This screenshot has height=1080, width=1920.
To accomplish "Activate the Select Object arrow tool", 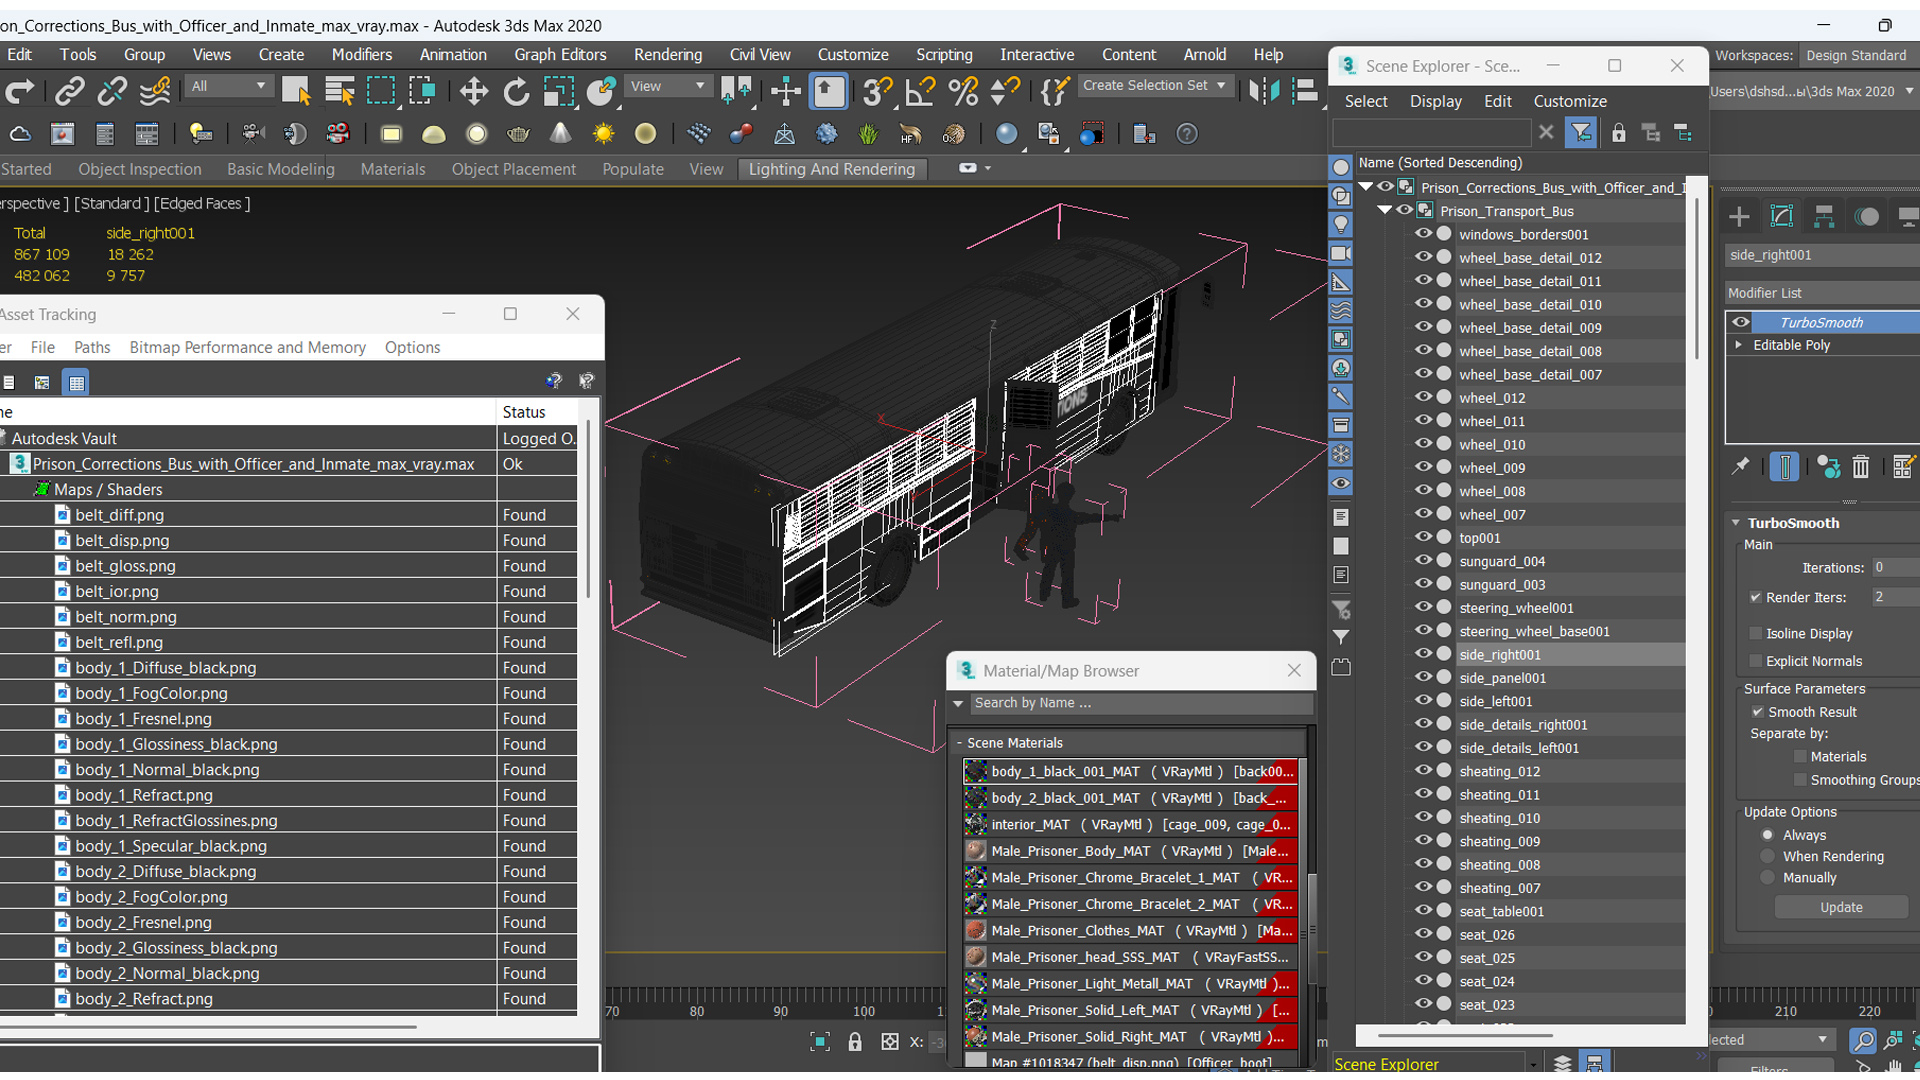I will pos(296,92).
